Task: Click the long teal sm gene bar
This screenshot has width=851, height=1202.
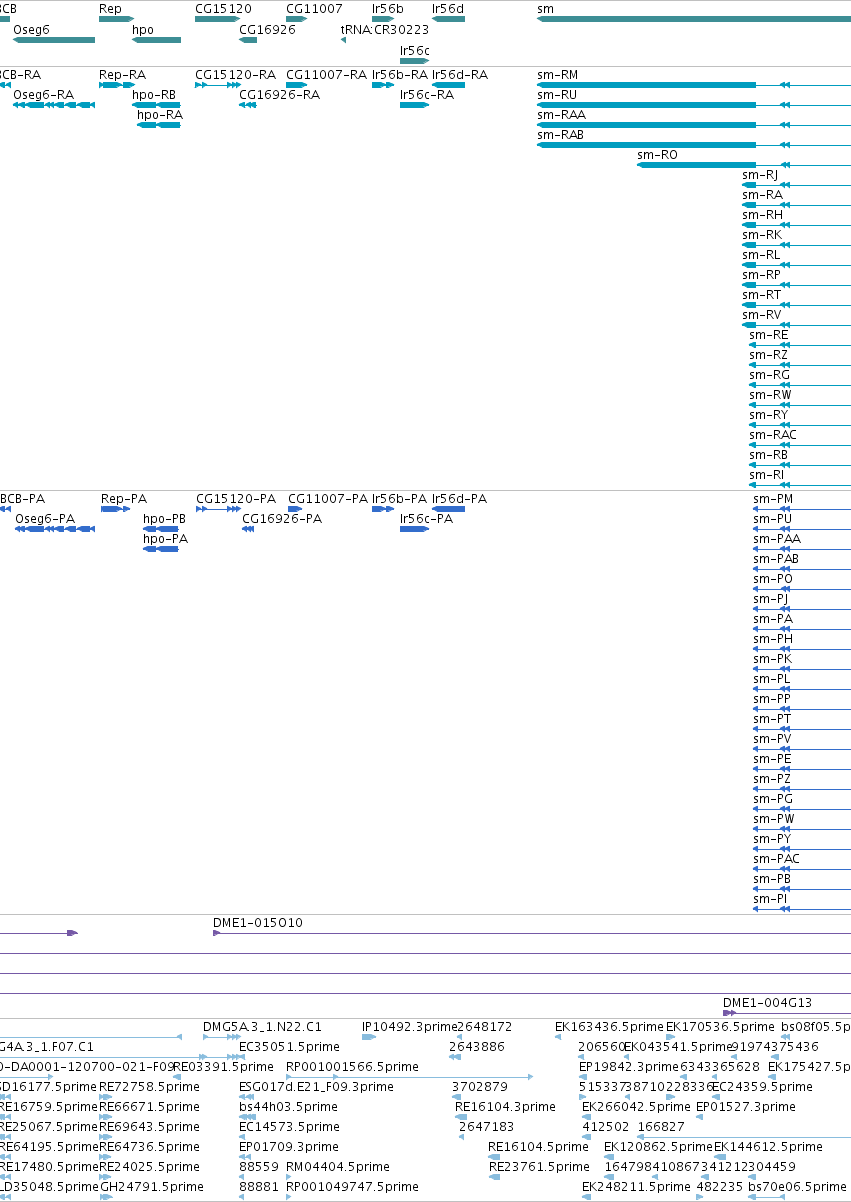Action: pos(694,19)
